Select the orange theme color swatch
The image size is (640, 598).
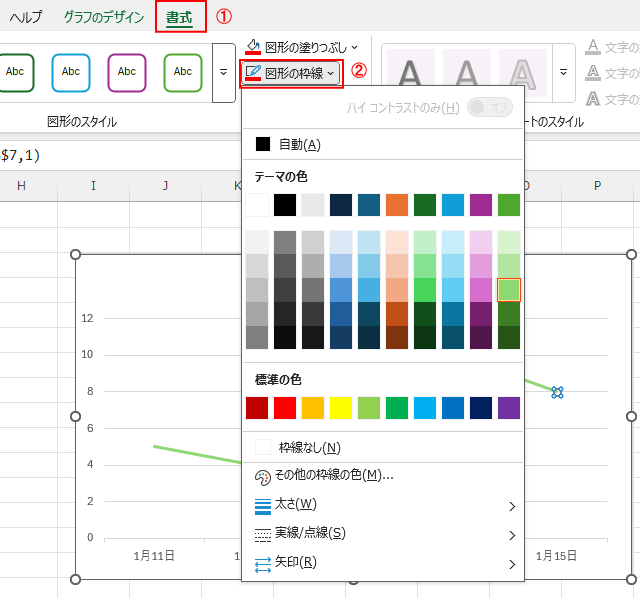coord(397,205)
